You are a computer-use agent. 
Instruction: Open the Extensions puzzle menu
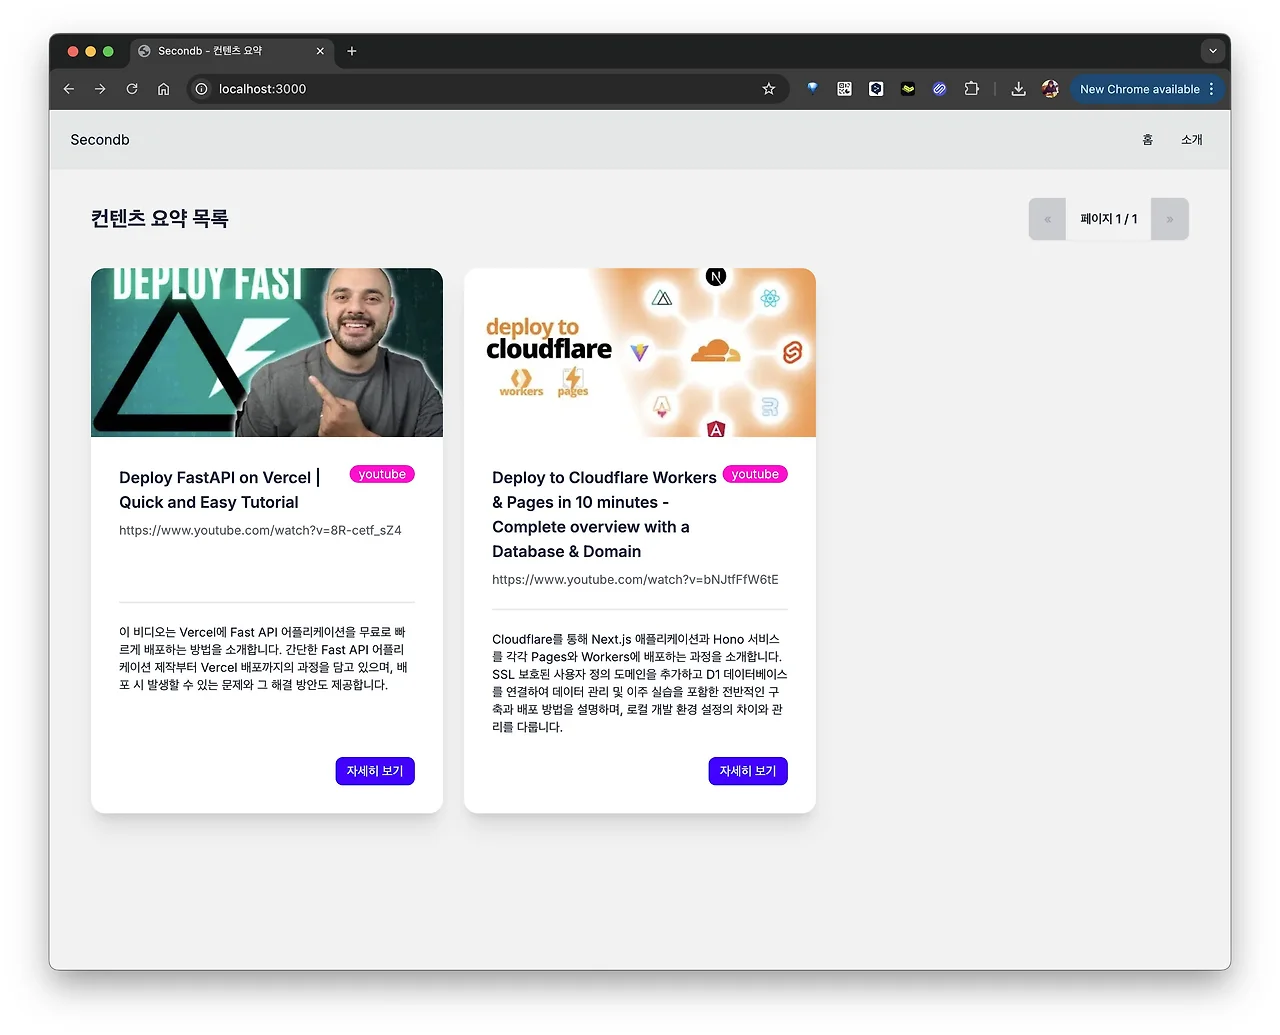tap(971, 89)
